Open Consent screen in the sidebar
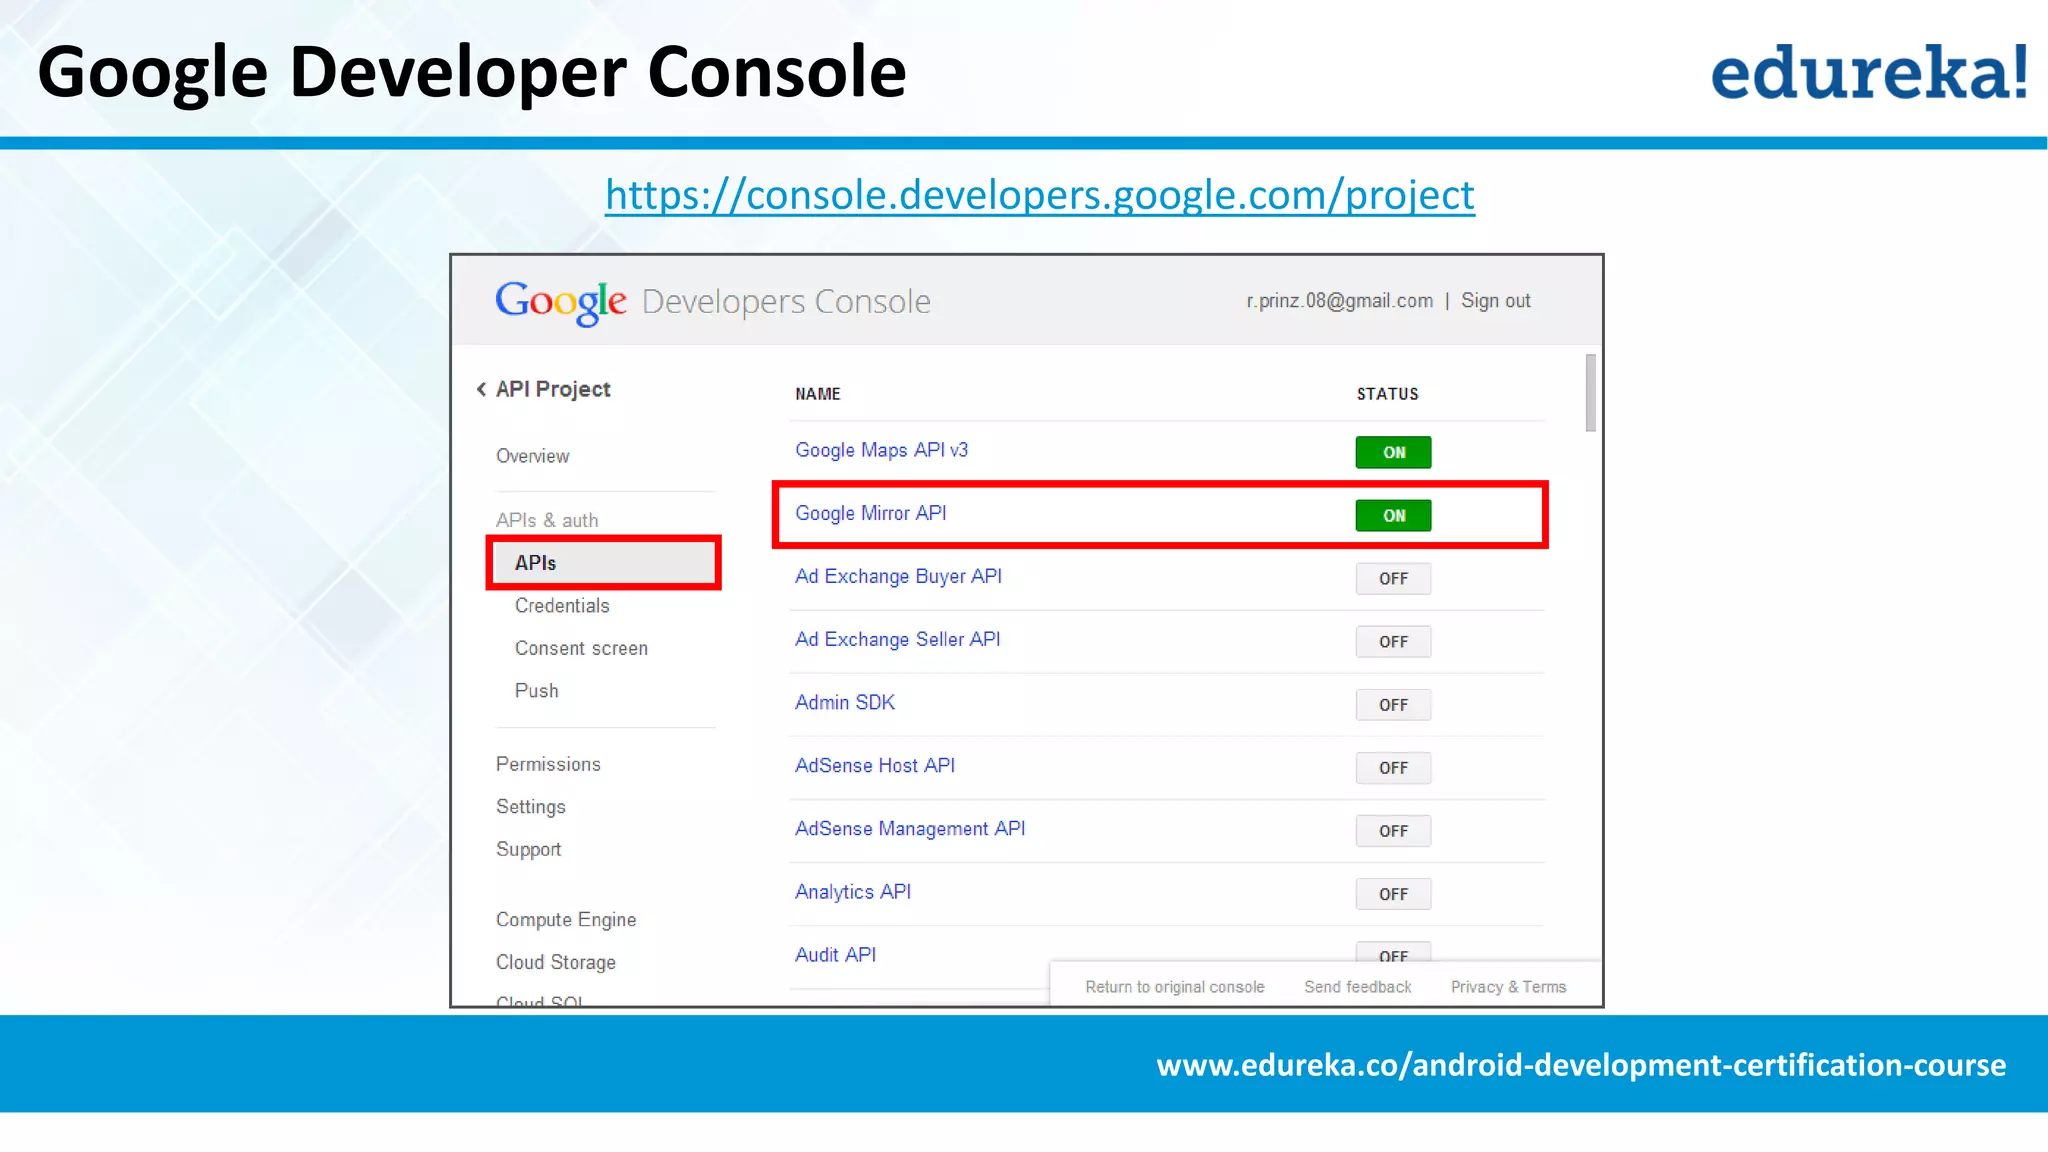Viewport: 2048px width, 1152px height. point(581,648)
